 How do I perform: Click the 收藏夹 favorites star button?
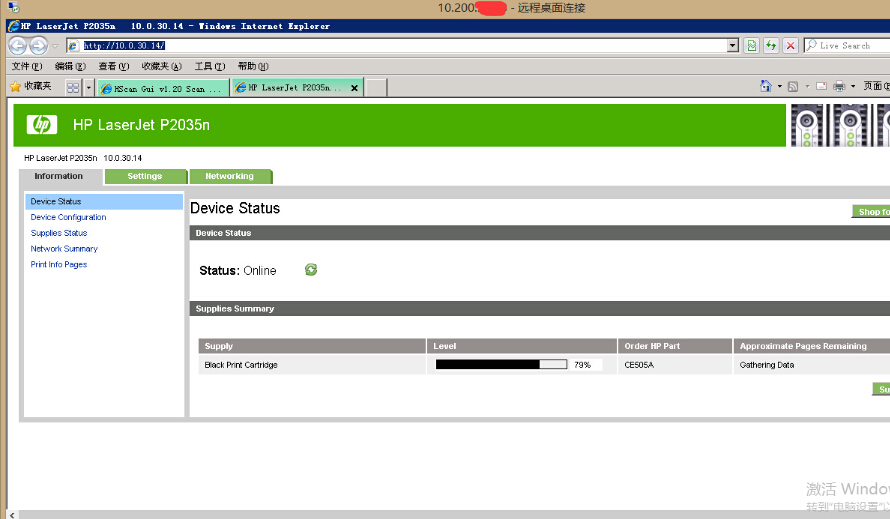pyautogui.click(x=31, y=86)
